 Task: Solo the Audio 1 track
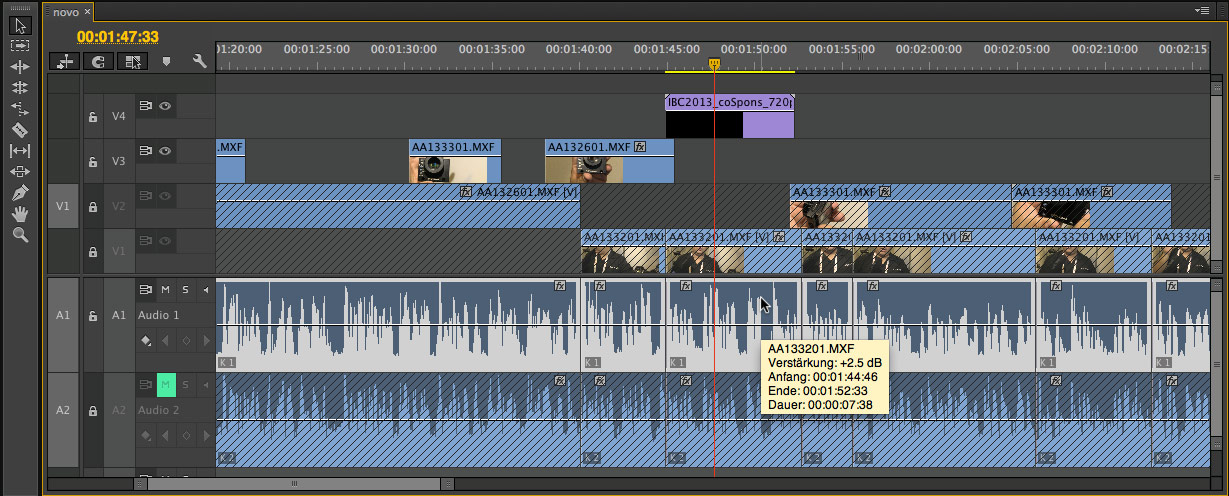pos(185,290)
